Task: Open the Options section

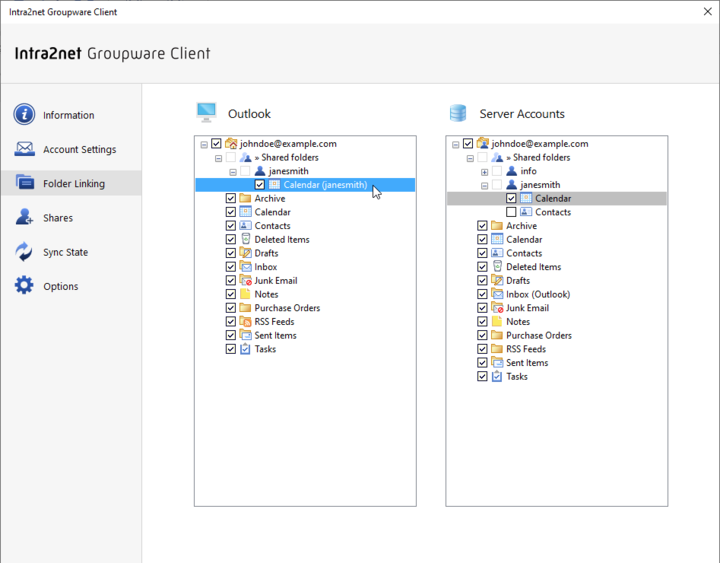Action: 71,286
